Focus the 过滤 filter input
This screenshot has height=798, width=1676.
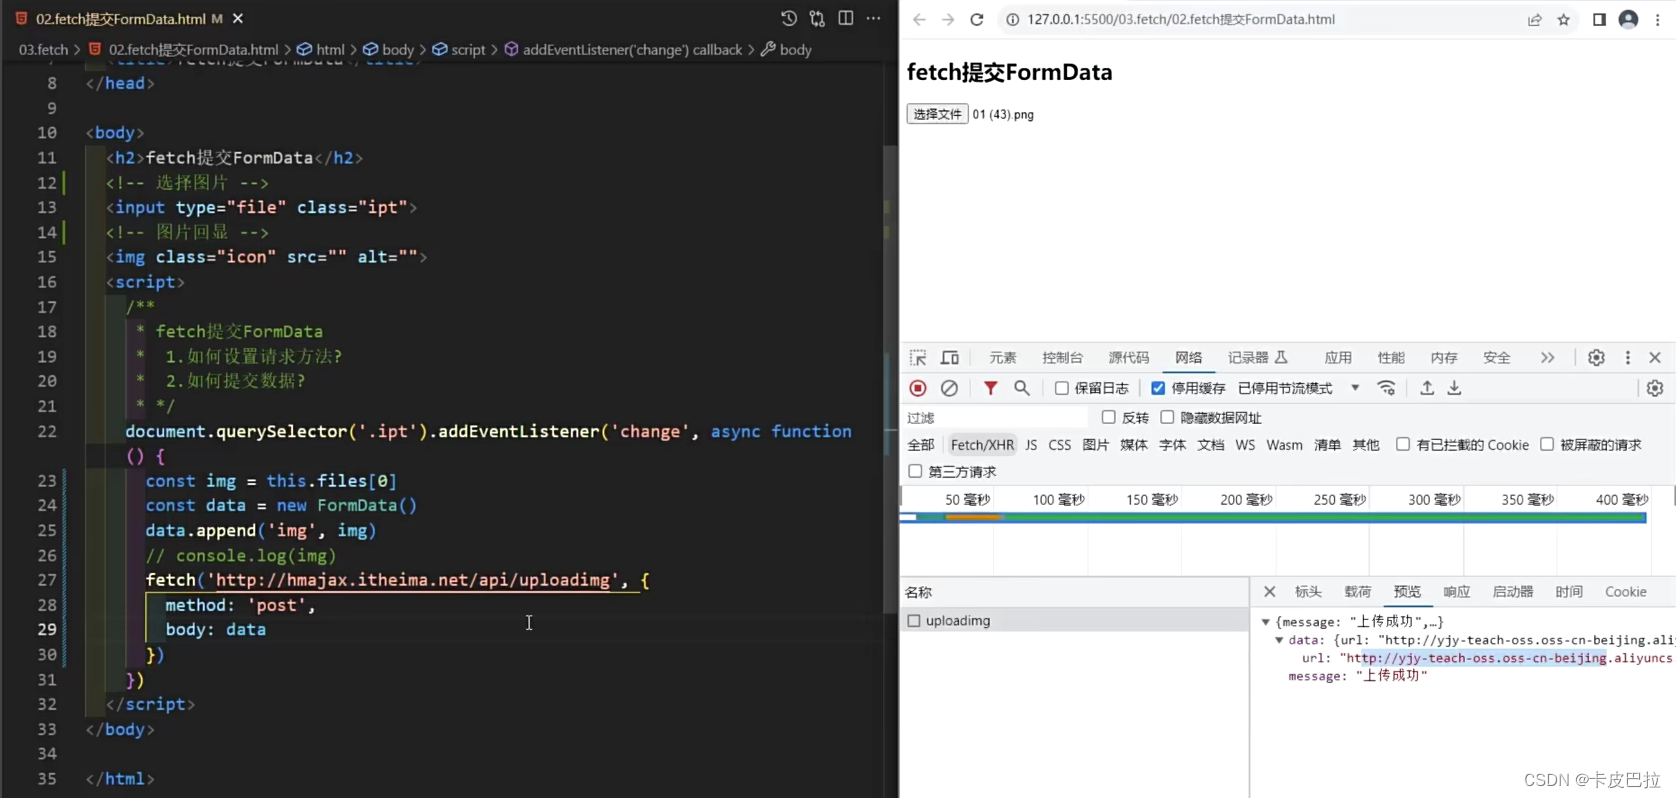(995, 417)
